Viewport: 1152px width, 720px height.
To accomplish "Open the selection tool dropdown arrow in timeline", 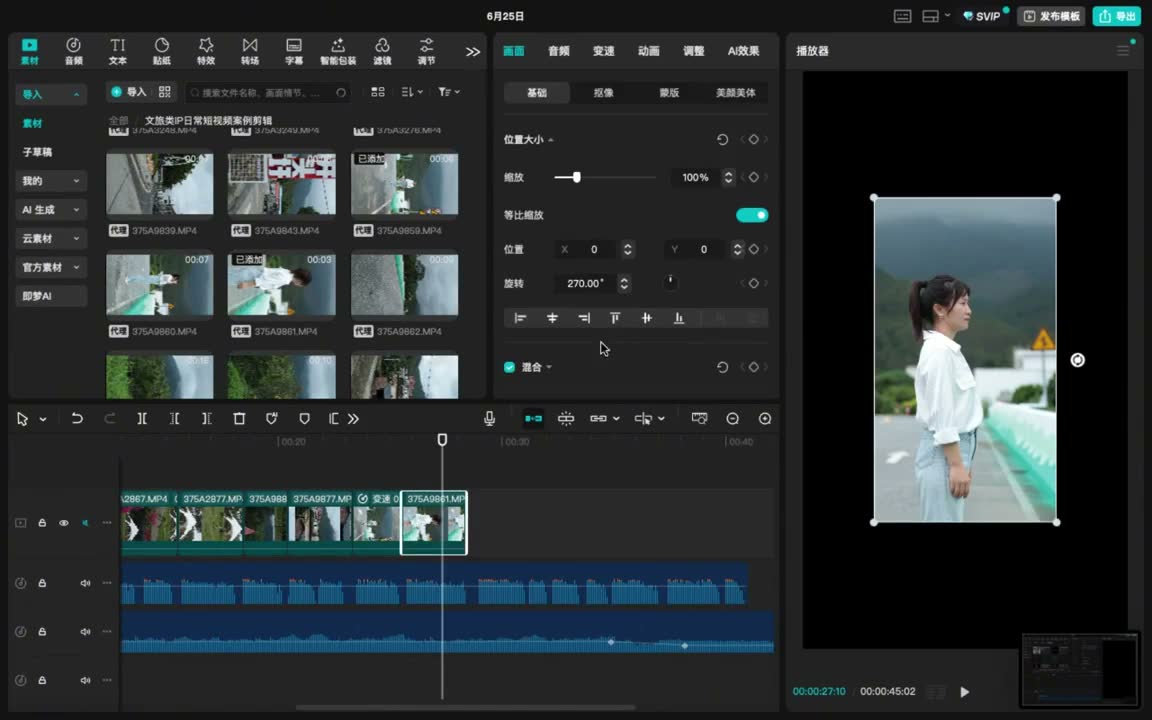I will pos(43,420).
